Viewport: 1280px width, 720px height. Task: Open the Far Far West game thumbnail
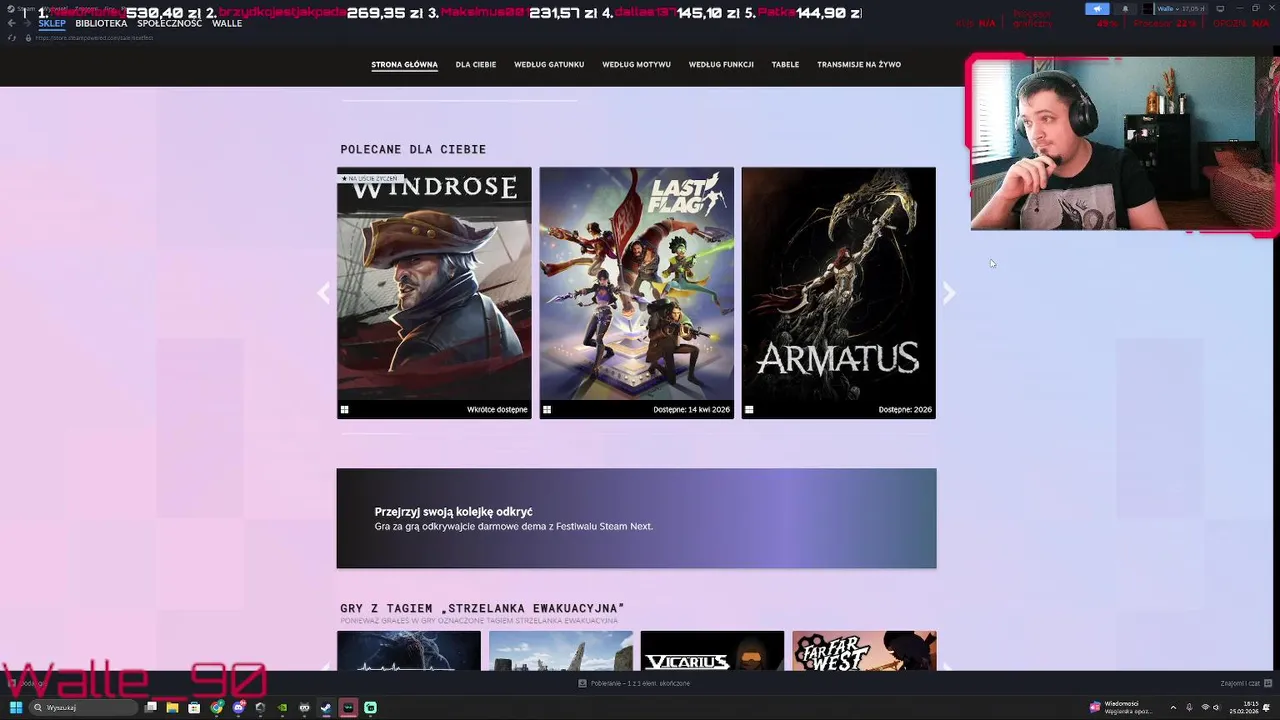click(864, 651)
